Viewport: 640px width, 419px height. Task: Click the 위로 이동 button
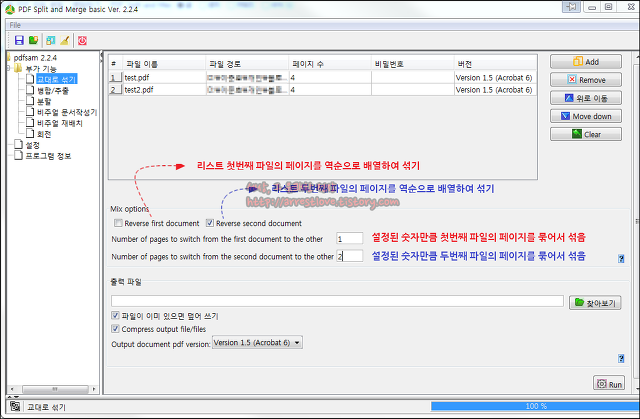click(586, 98)
